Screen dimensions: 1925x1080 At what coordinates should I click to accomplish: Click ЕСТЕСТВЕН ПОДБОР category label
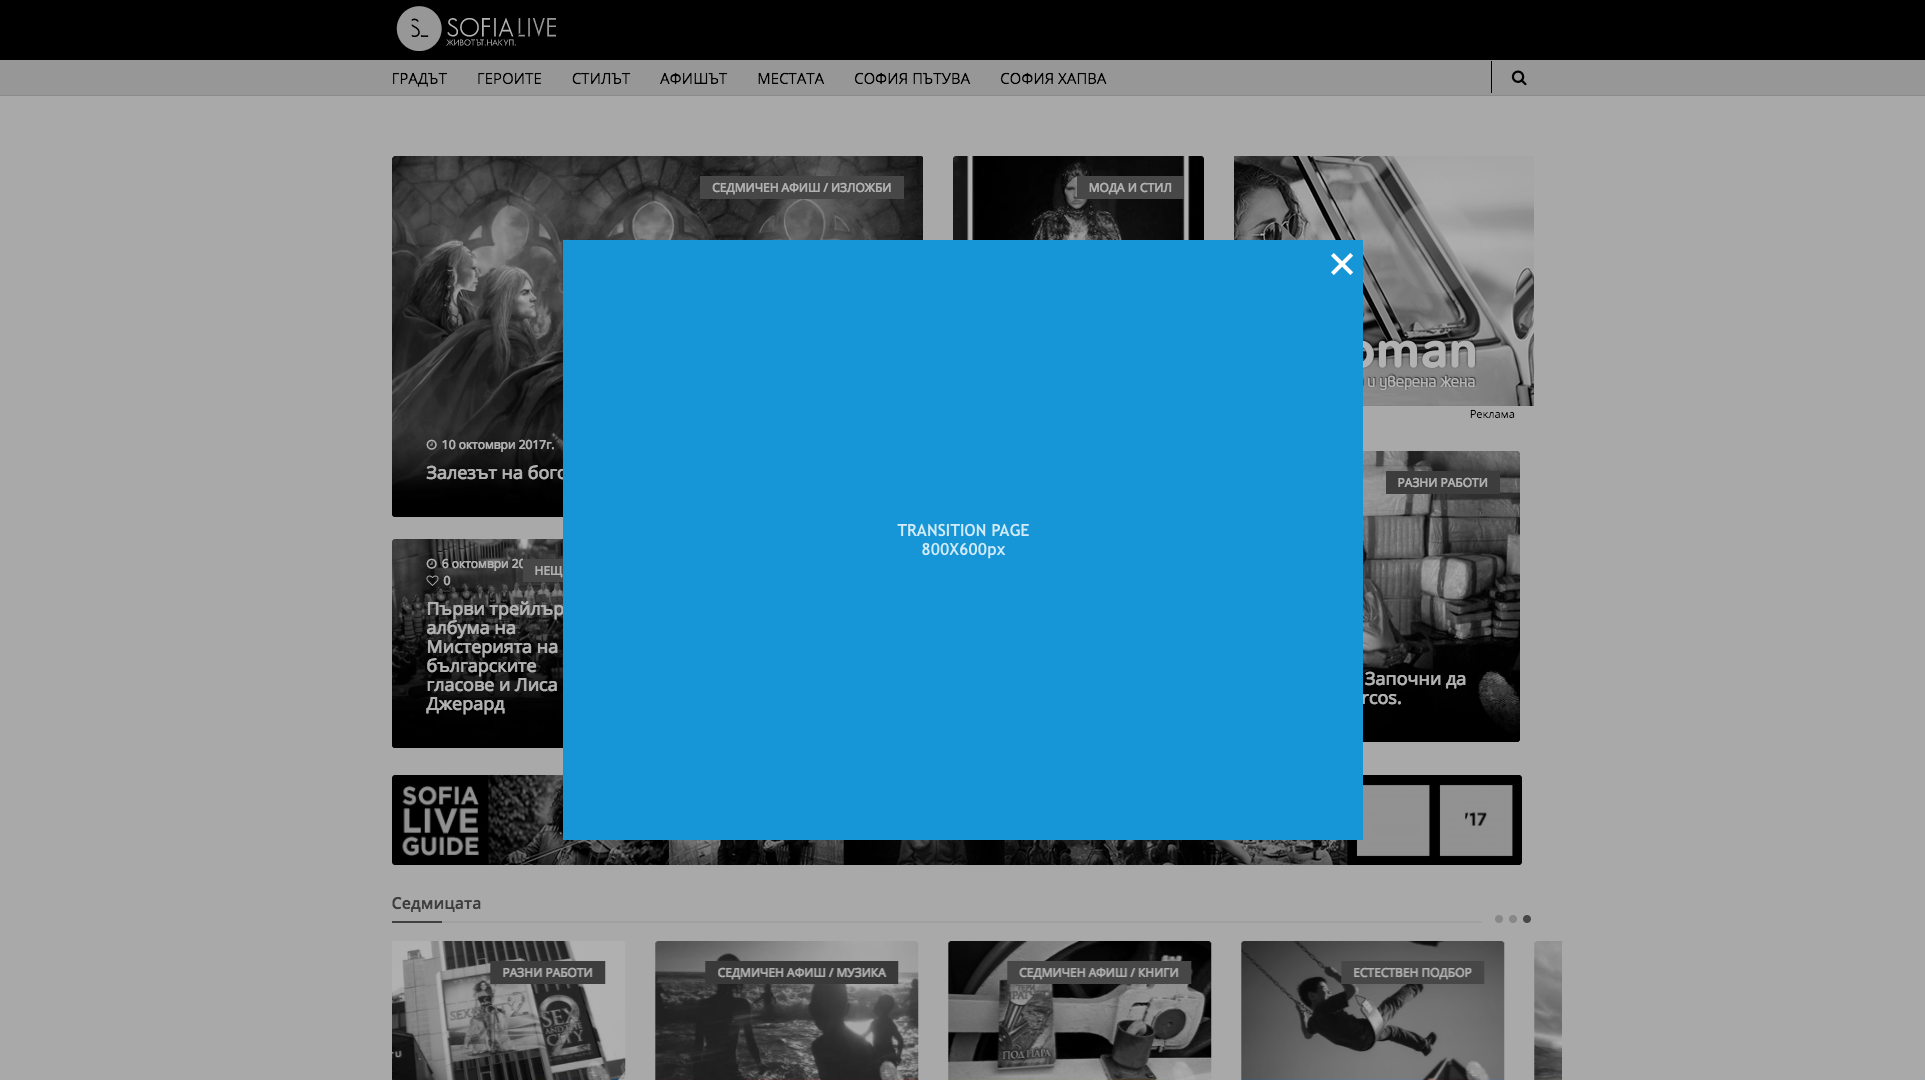pyautogui.click(x=1411, y=973)
